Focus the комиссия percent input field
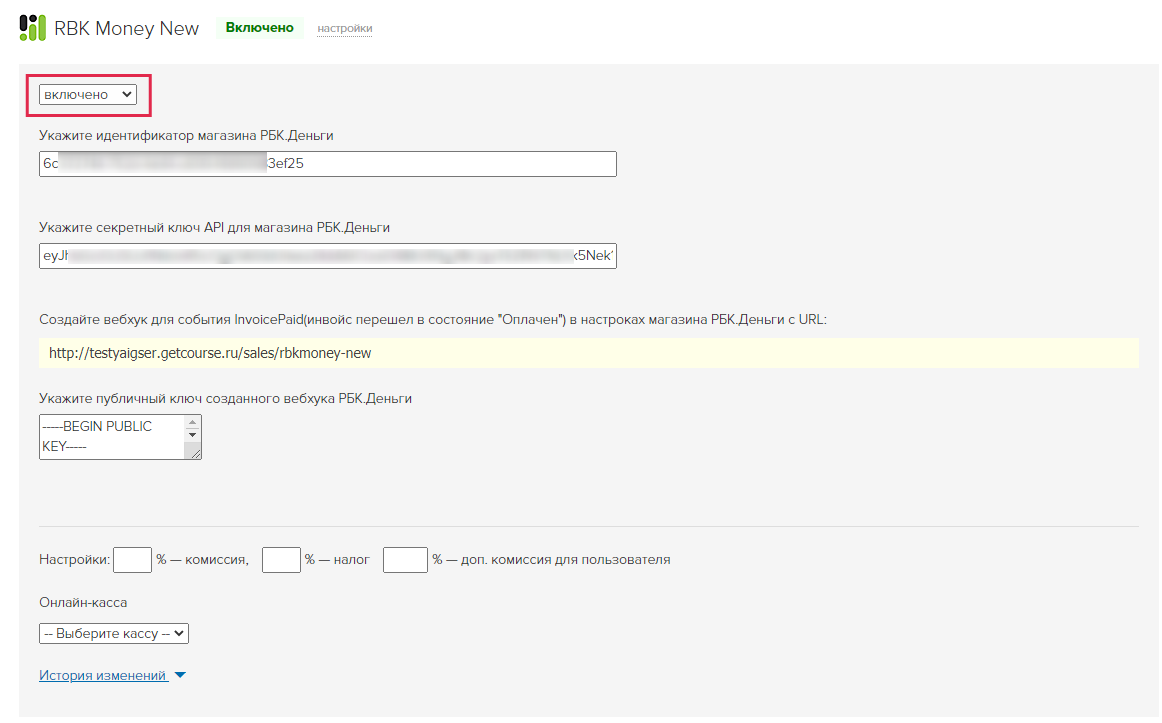This screenshot has height=723, width=1162. (x=133, y=559)
